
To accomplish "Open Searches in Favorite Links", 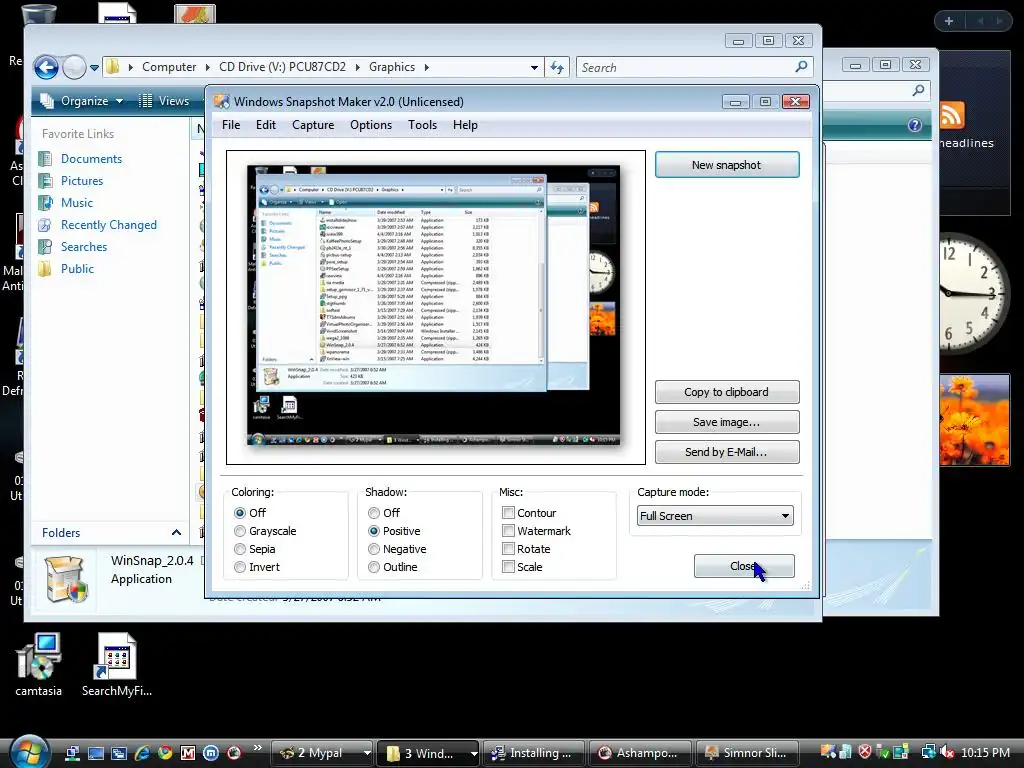I will point(84,247).
